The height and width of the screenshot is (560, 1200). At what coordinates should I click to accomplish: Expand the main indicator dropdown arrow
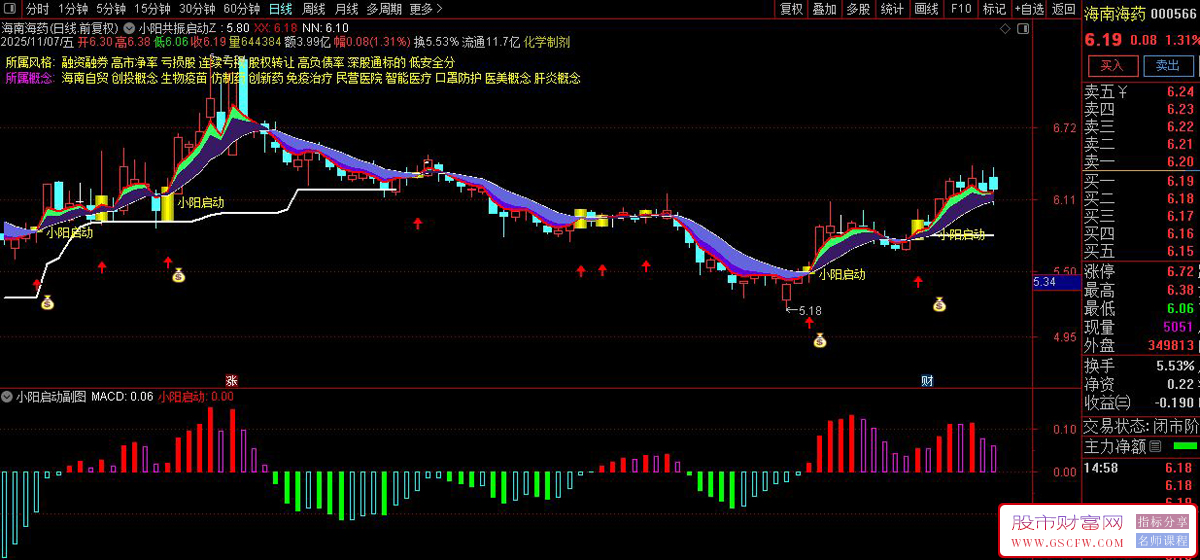pyautogui.click(x=129, y=28)
